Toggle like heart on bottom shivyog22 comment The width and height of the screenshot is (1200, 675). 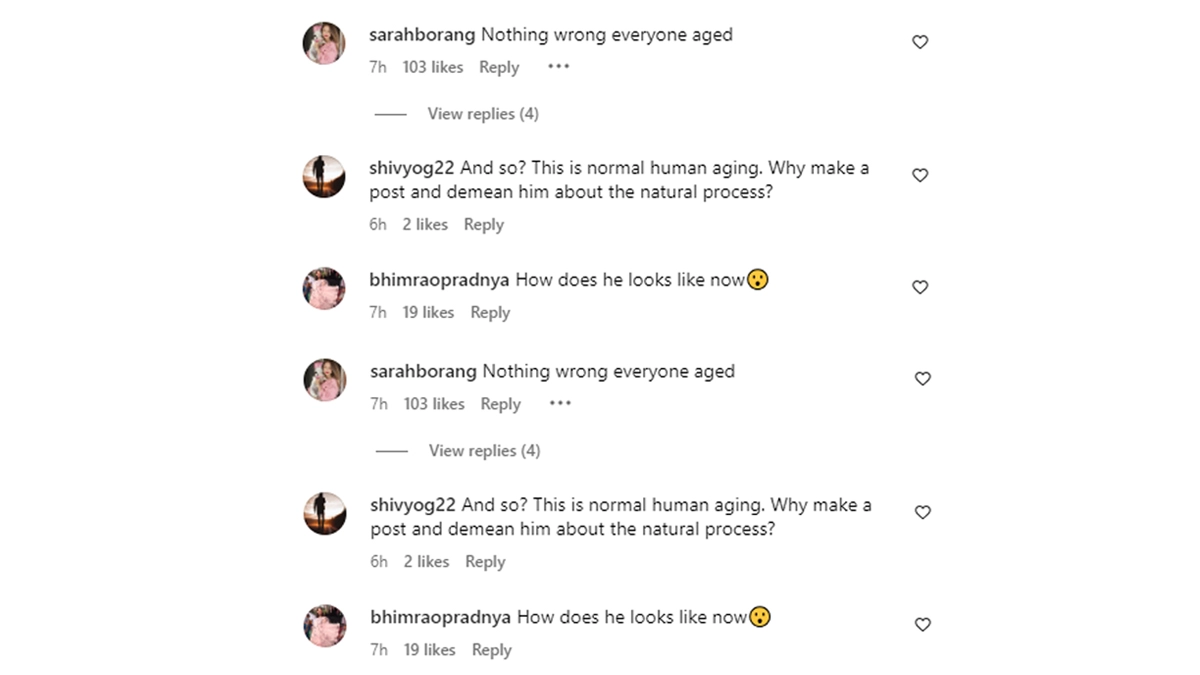(922, 512)
